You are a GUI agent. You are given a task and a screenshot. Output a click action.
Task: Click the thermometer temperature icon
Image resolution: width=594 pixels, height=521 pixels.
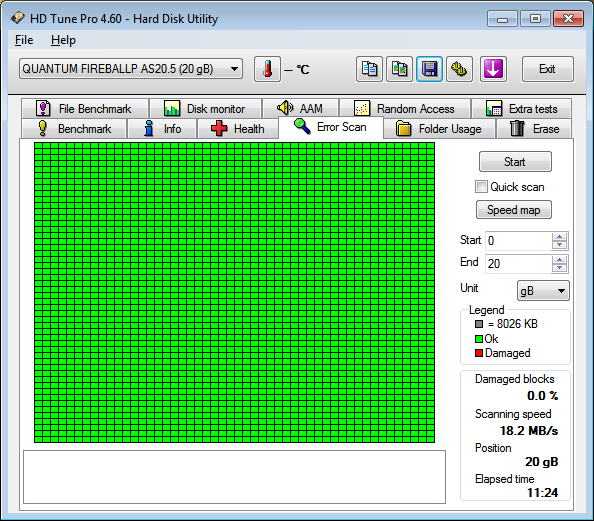pos(267,69)
